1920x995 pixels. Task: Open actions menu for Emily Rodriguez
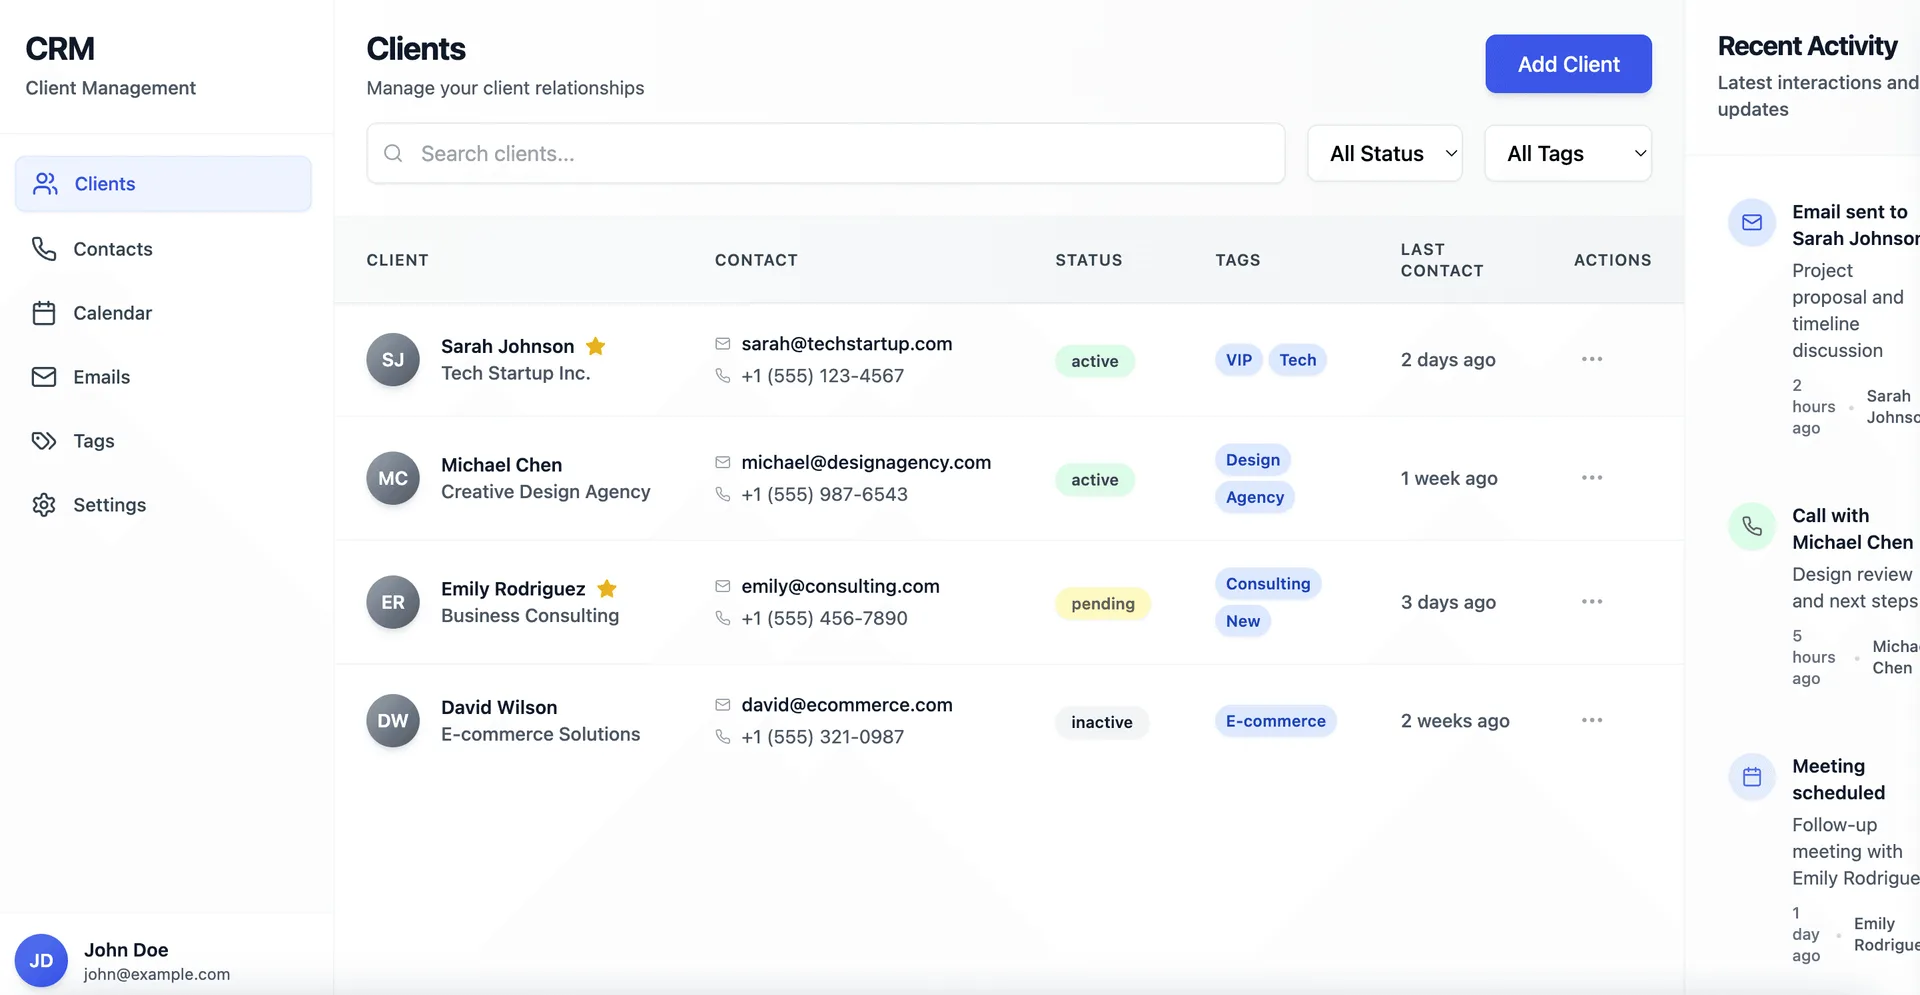tap(1592, 602)
